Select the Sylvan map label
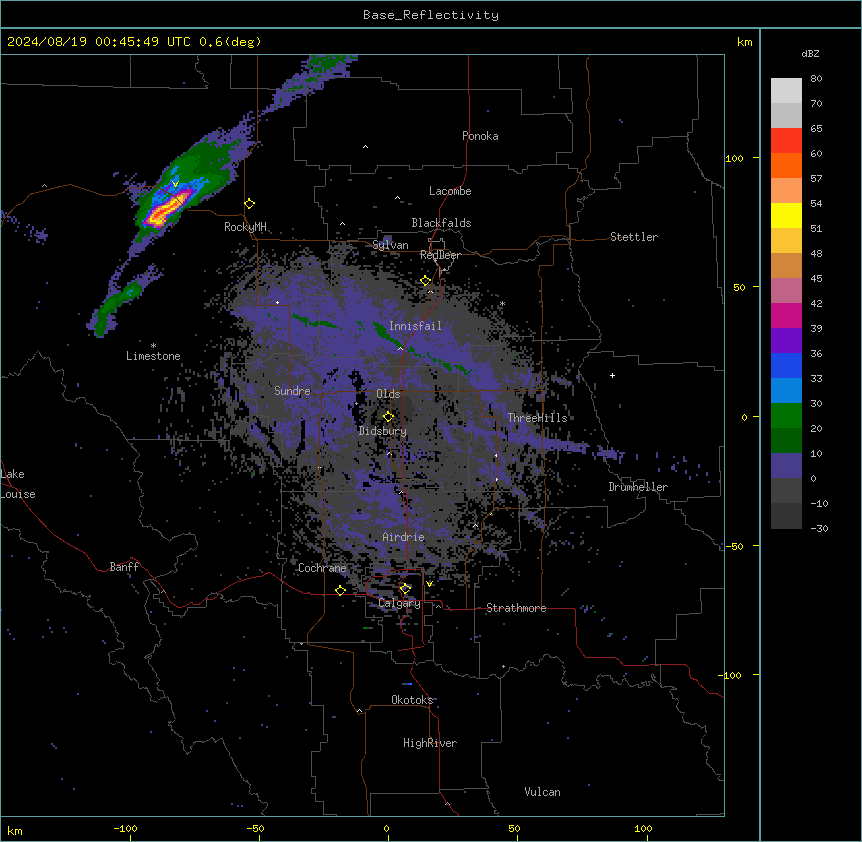This screenshot has height=842, width=862. pos(390,245)
